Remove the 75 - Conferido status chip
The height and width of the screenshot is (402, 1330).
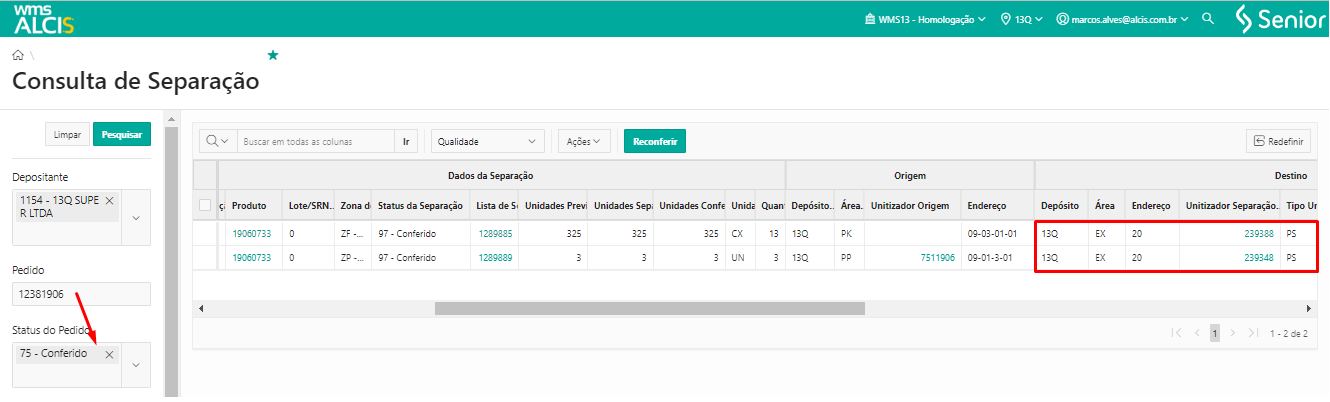click(110, 354)
